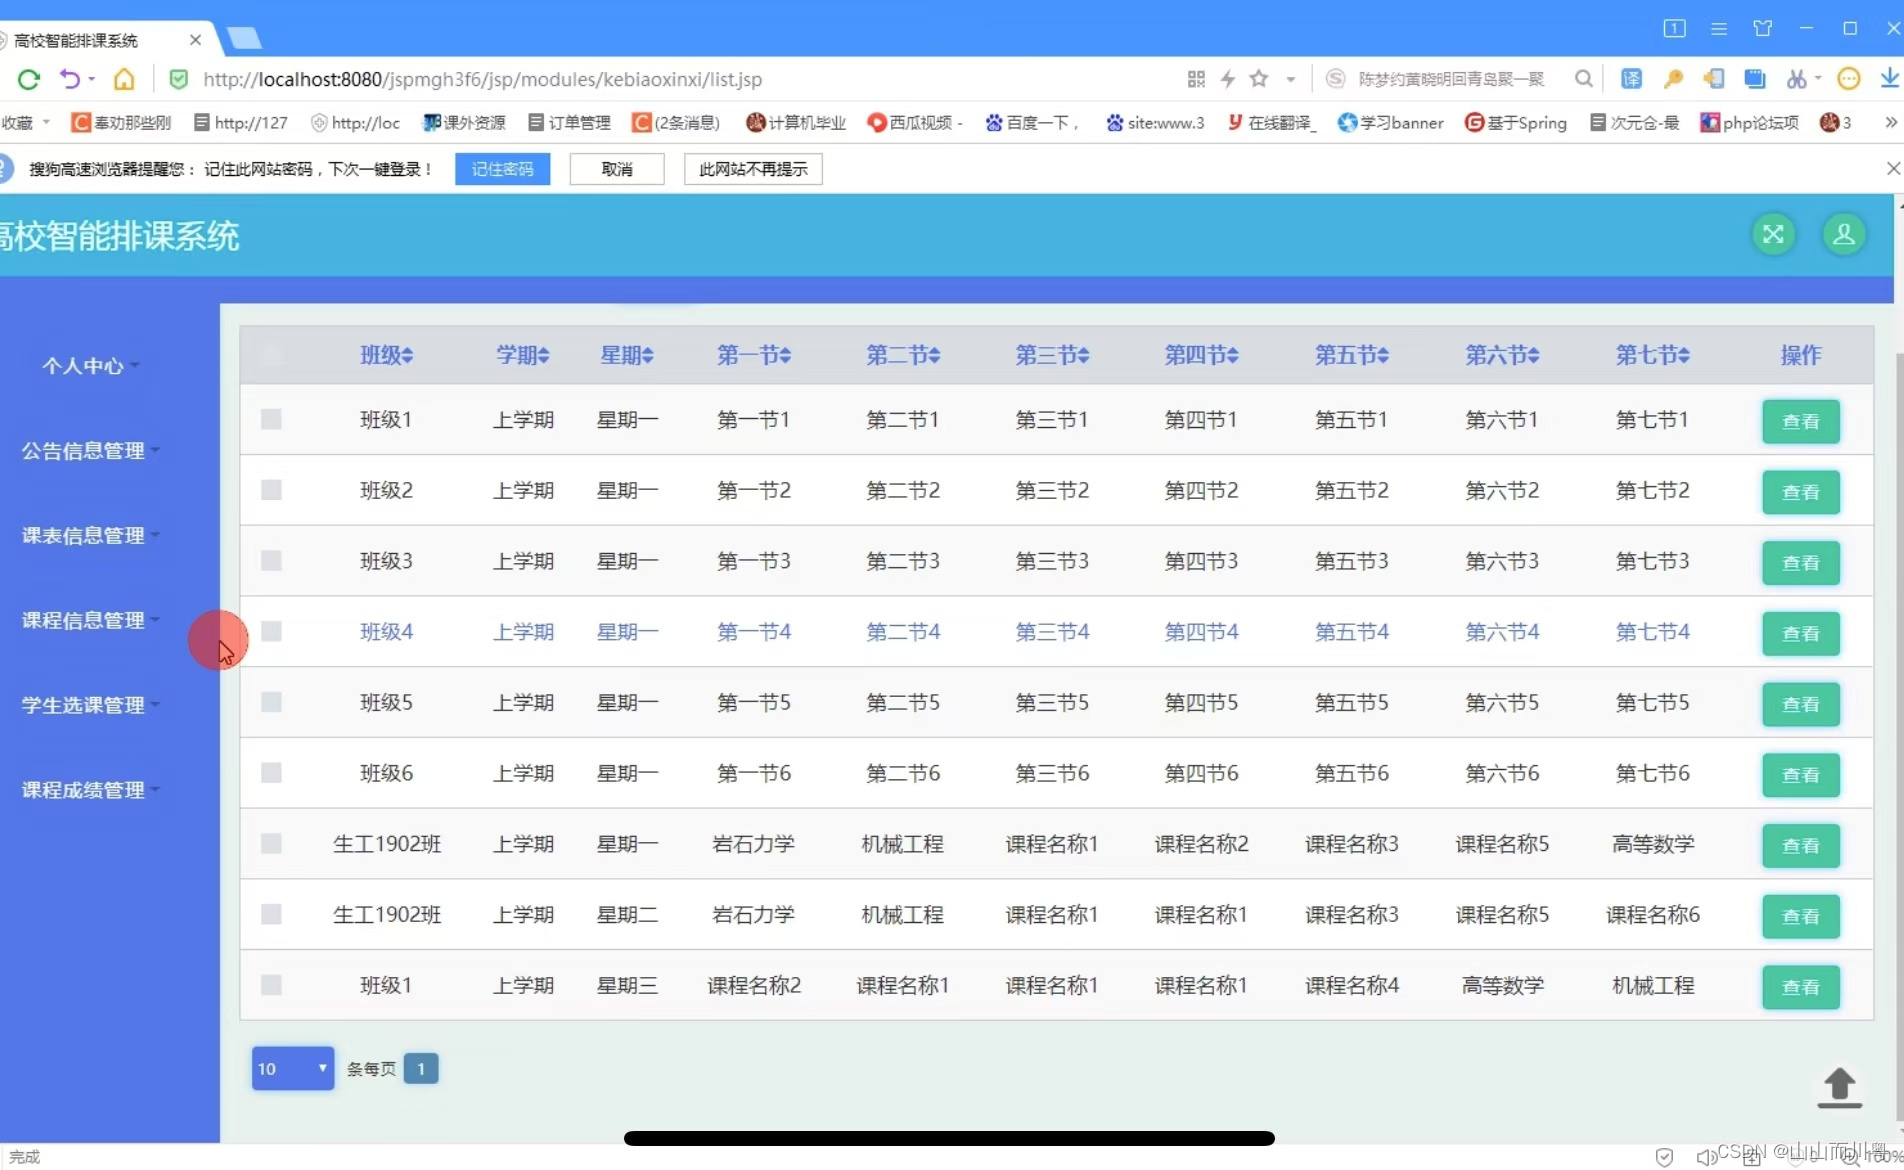The image size is (1904, 1170).
Task: Open the star bookmark dropdown arrow
Action: point(1291,79)
